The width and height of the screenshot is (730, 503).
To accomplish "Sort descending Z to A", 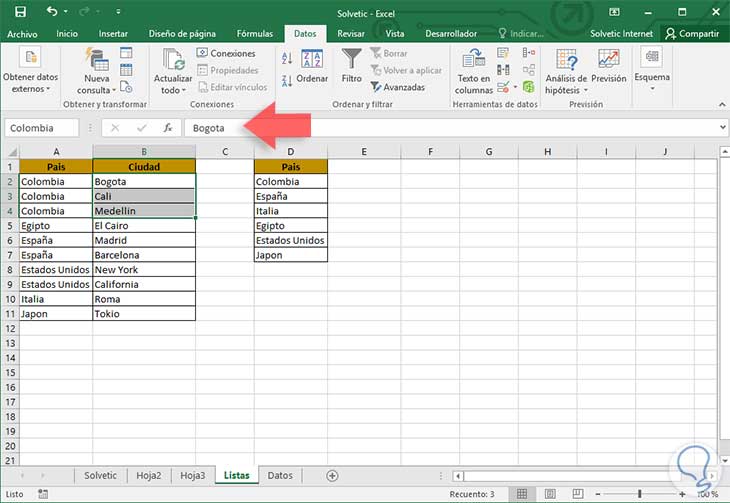I will [x=287, y=81].
